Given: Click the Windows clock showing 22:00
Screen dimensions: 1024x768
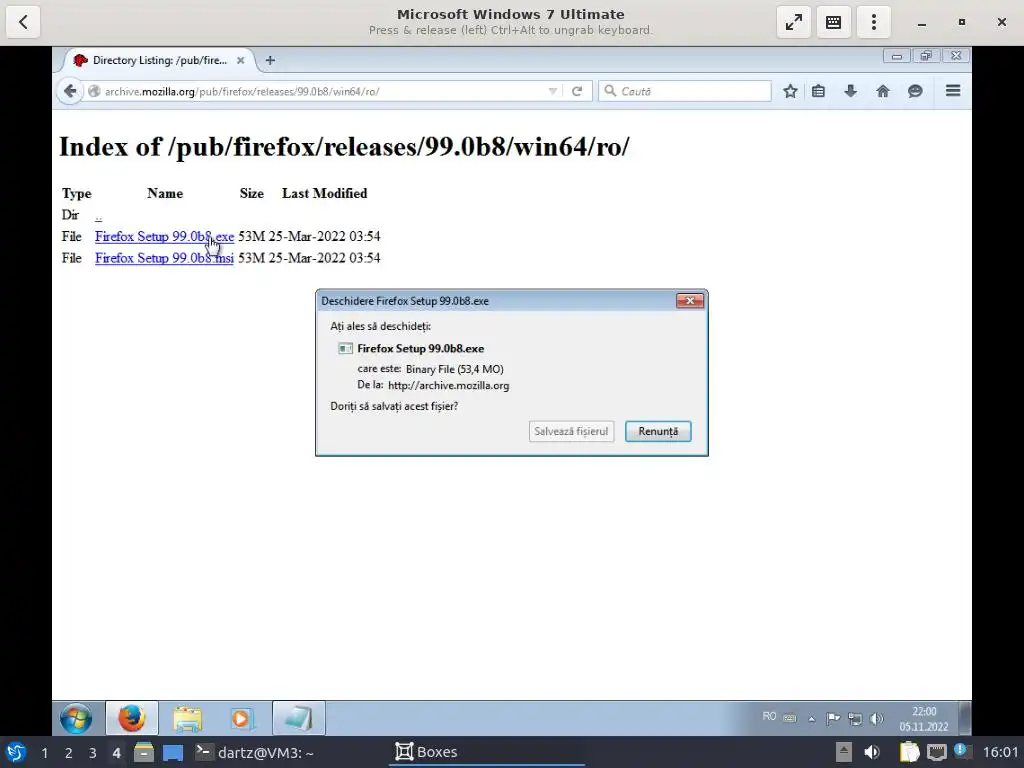Looking at the screenshot, I should point(924,718).
